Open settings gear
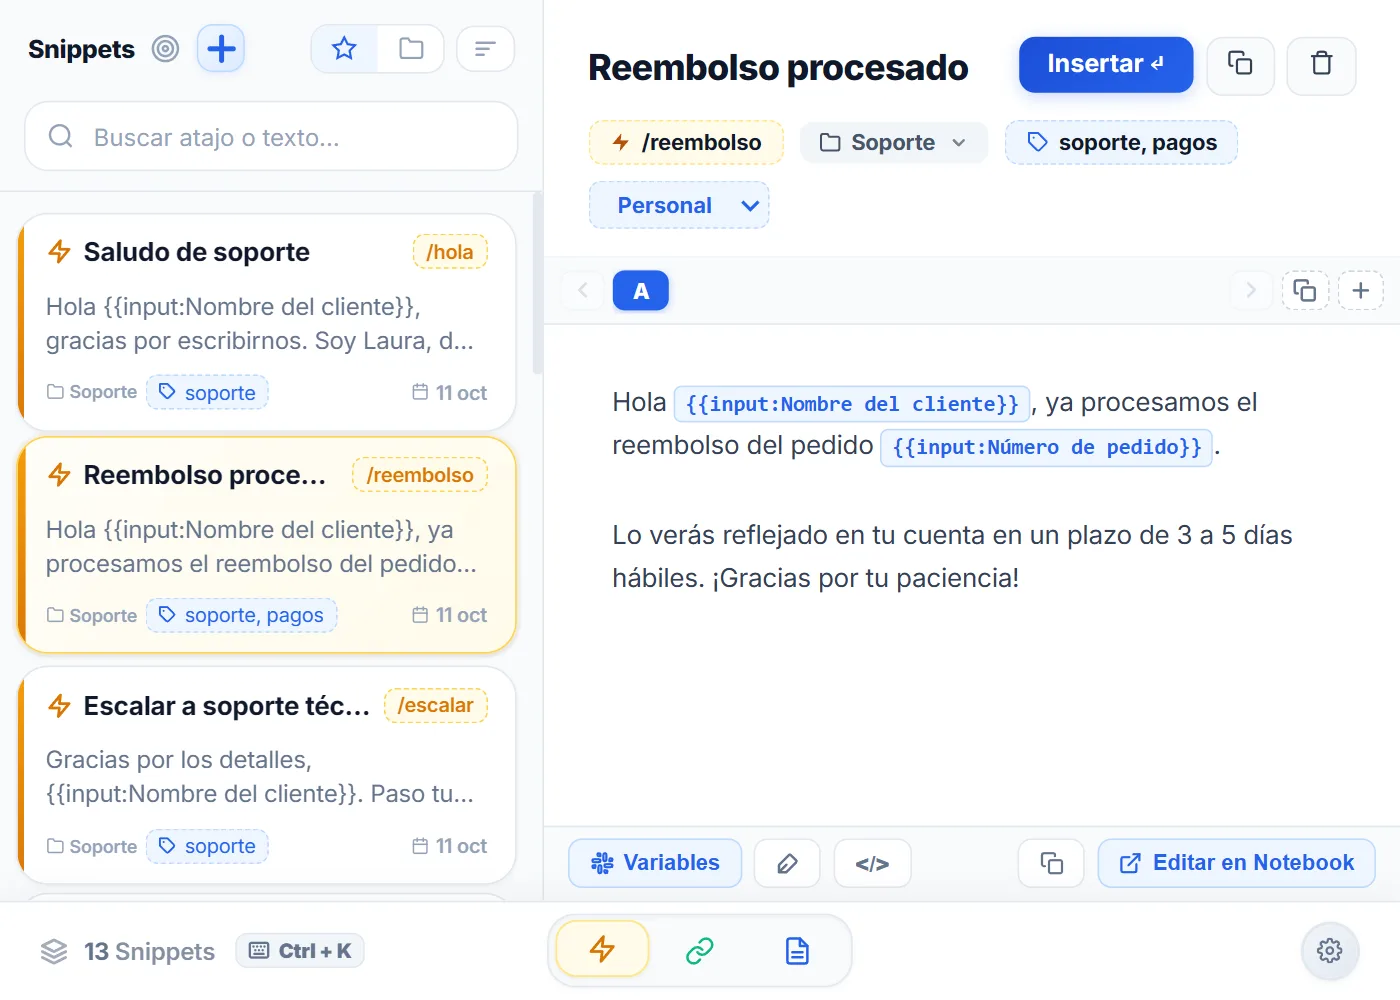1400x1000 pixels. [1329, 950]
